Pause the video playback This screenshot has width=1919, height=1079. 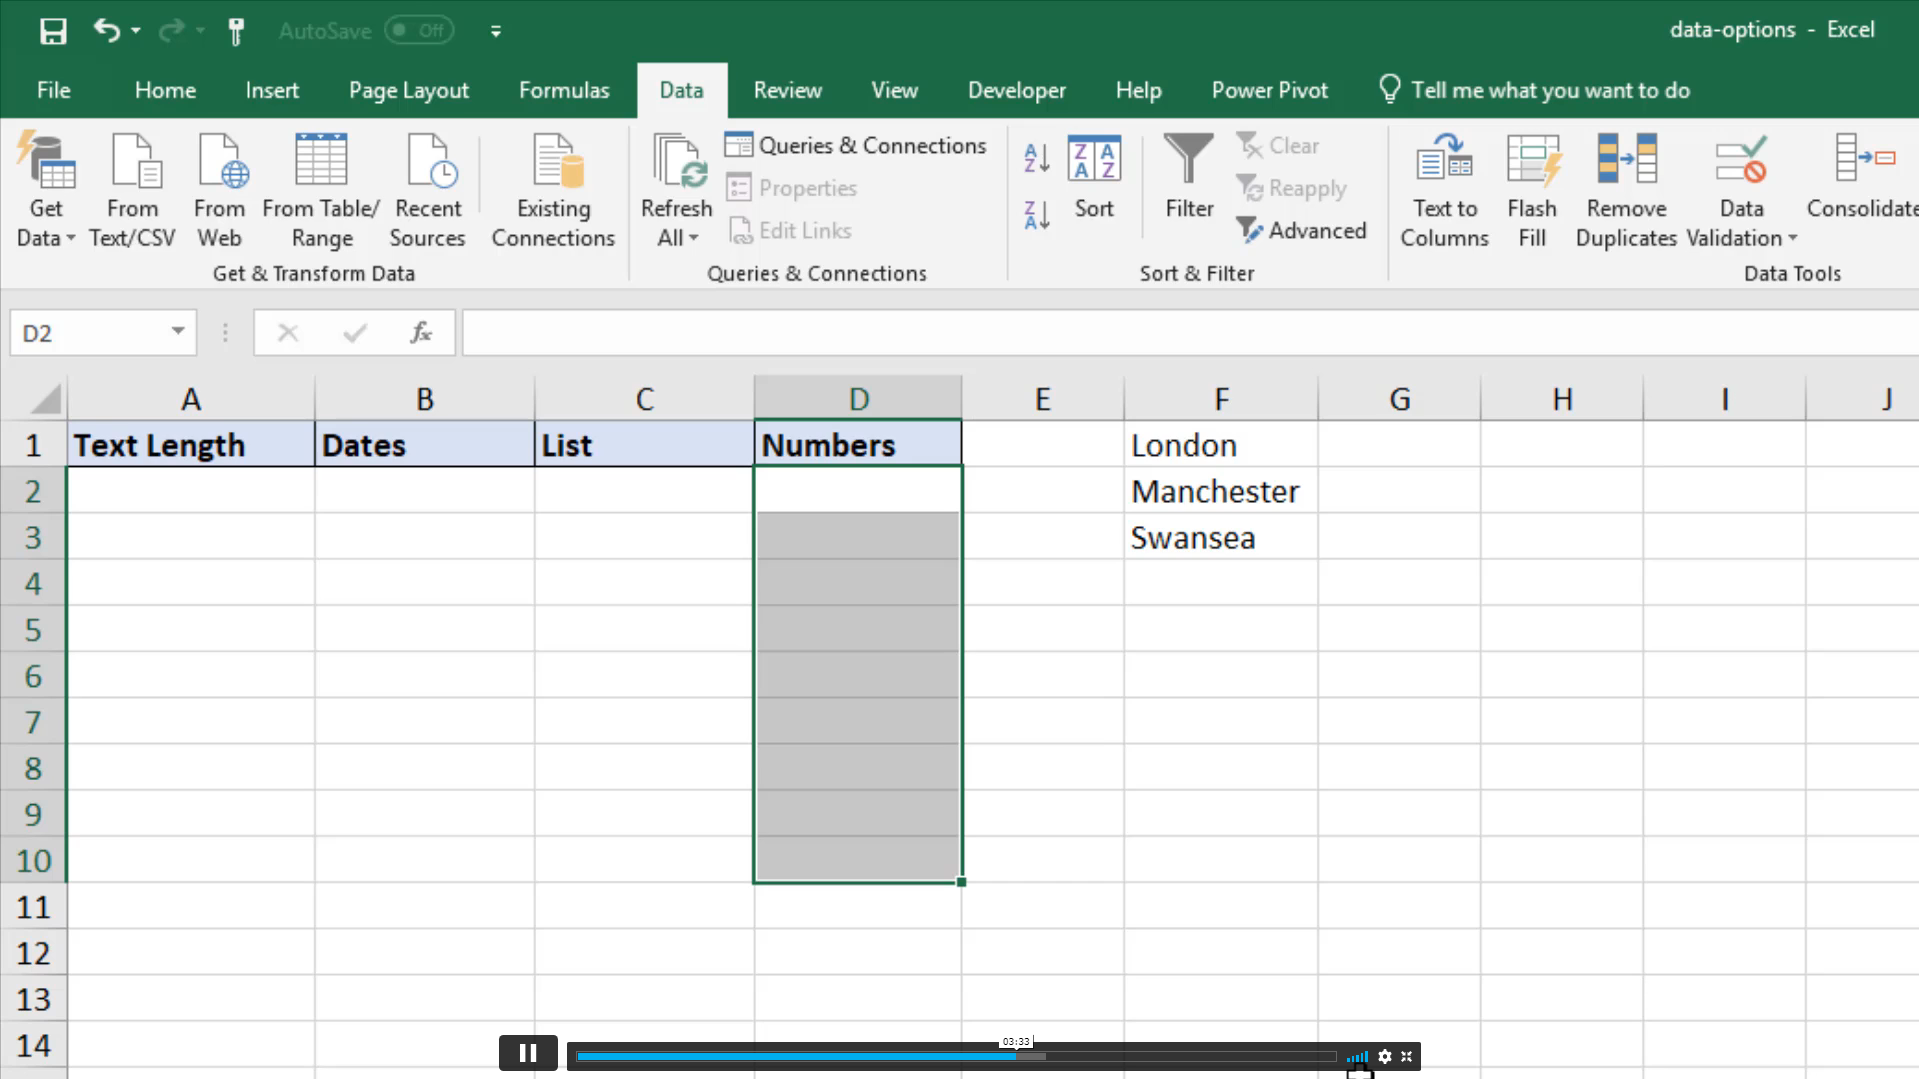[527, 1052]
